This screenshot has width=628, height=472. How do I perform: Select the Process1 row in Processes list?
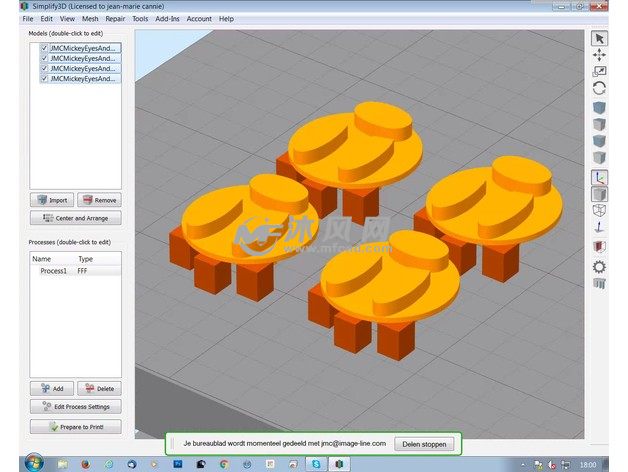click(x=54, y=271)
